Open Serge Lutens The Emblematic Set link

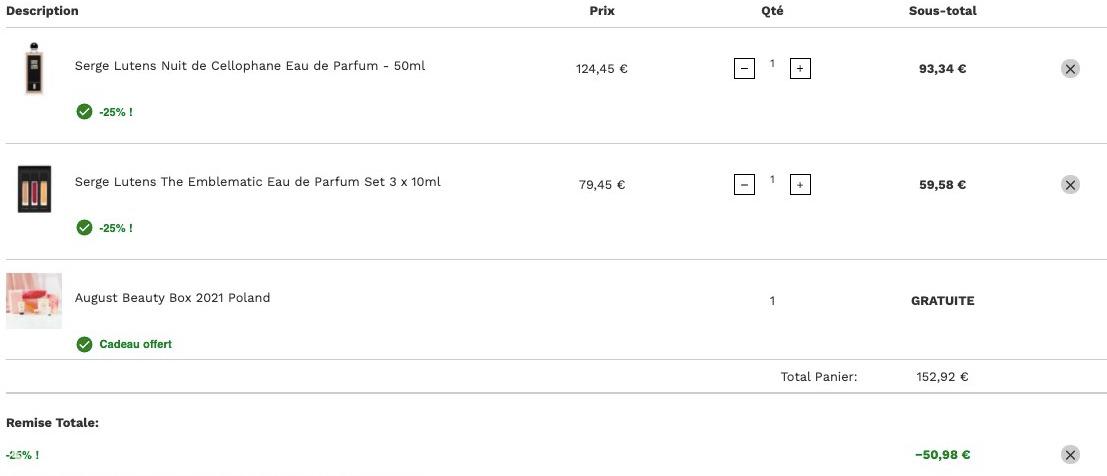click(258, 182)
